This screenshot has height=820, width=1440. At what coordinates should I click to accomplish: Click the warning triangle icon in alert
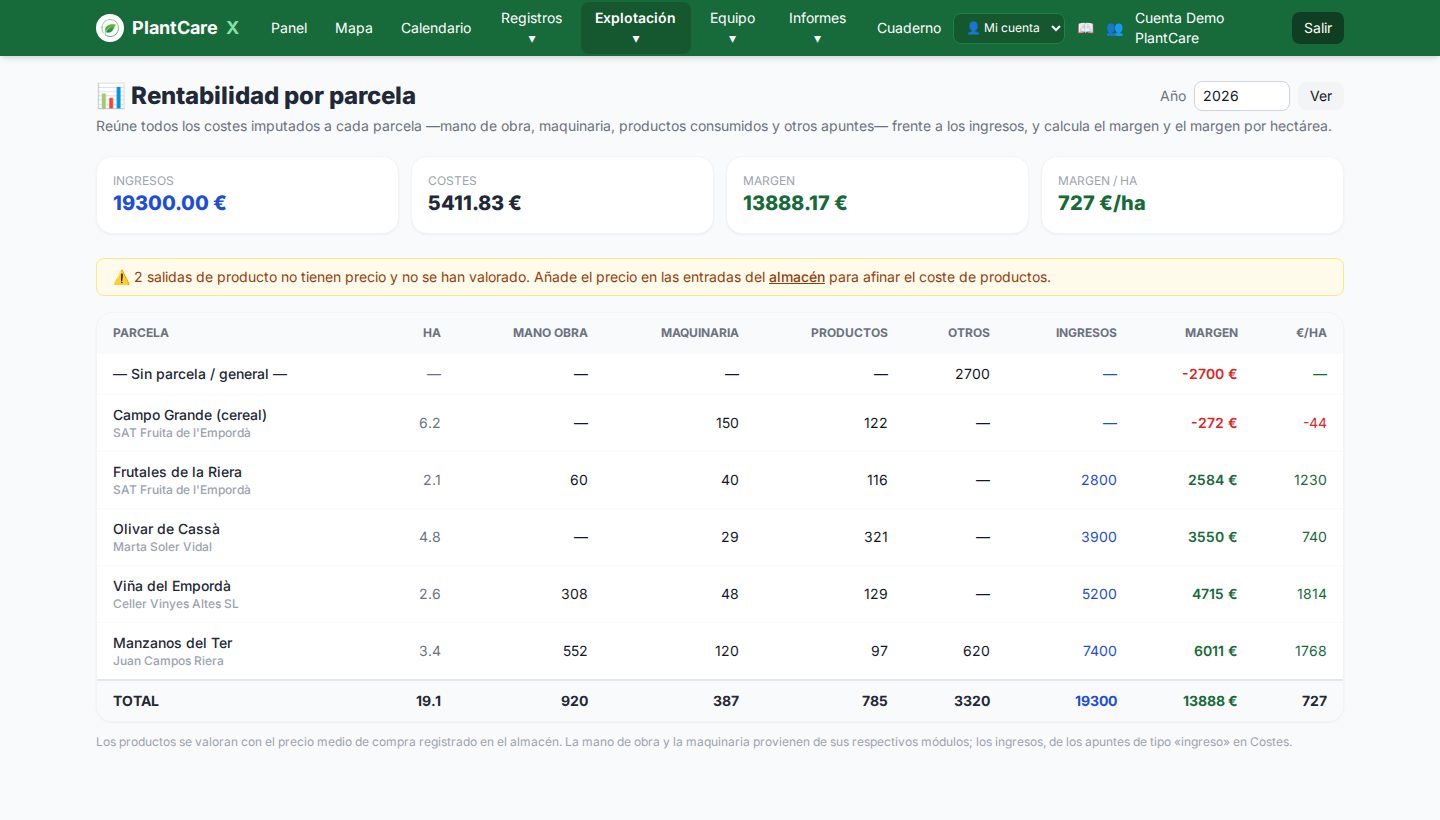(x=121, y=277)
